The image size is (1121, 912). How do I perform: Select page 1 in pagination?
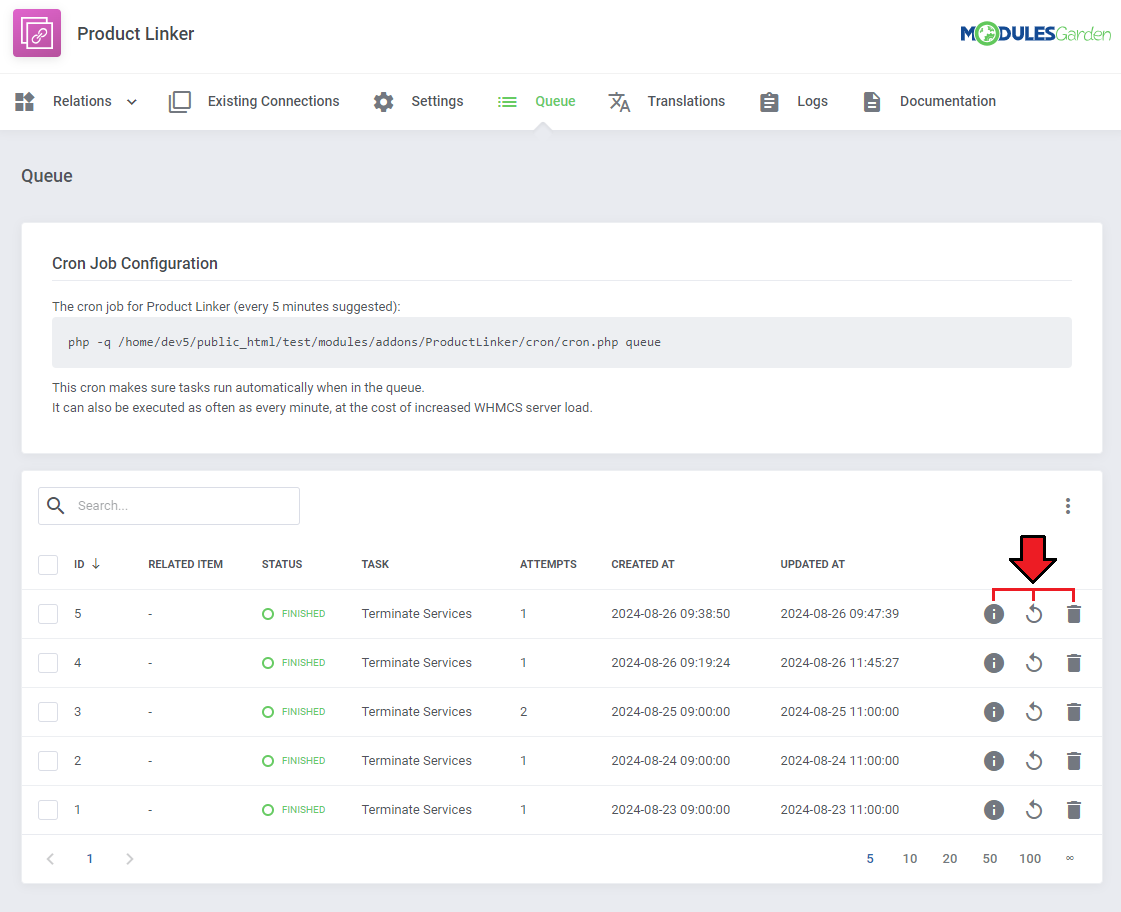pos(89,858)
